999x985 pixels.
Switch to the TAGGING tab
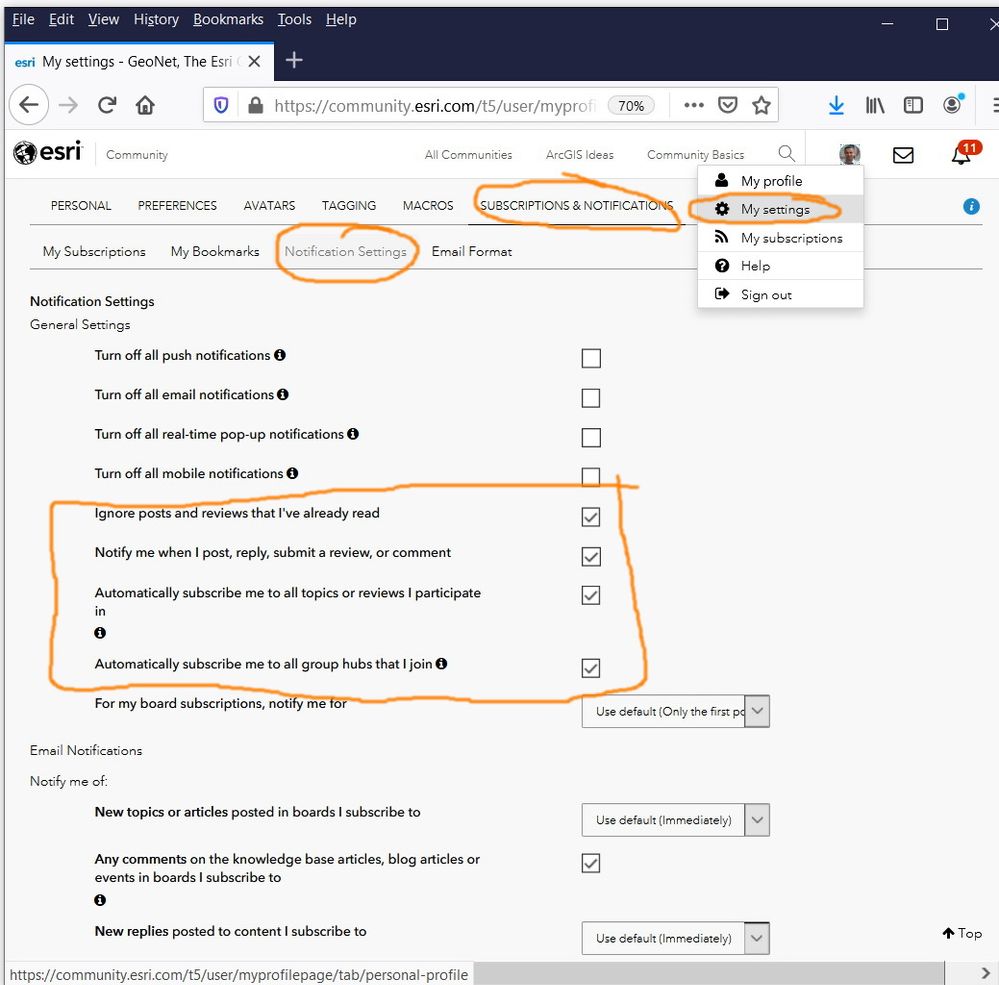tap(349, 206)
